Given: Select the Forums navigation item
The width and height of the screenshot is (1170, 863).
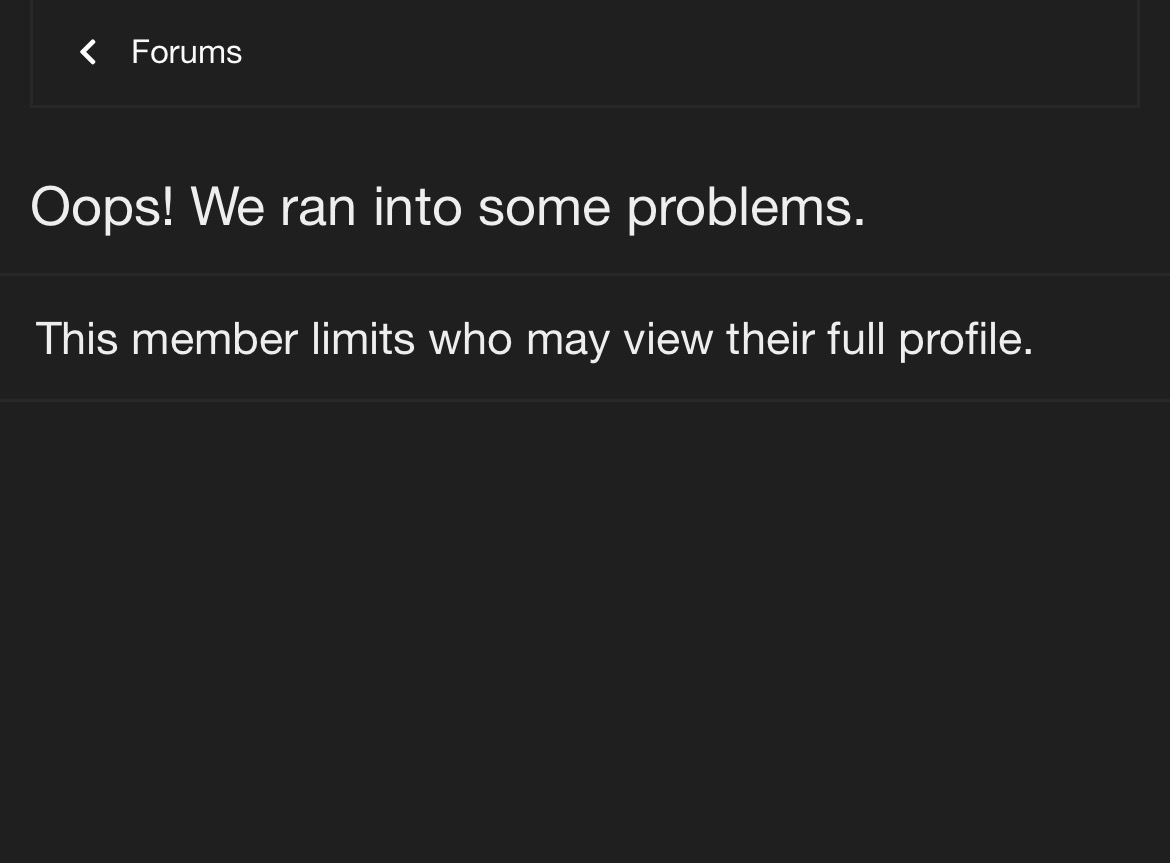Looking at the screenshot, I should click(x=186, y=52).
